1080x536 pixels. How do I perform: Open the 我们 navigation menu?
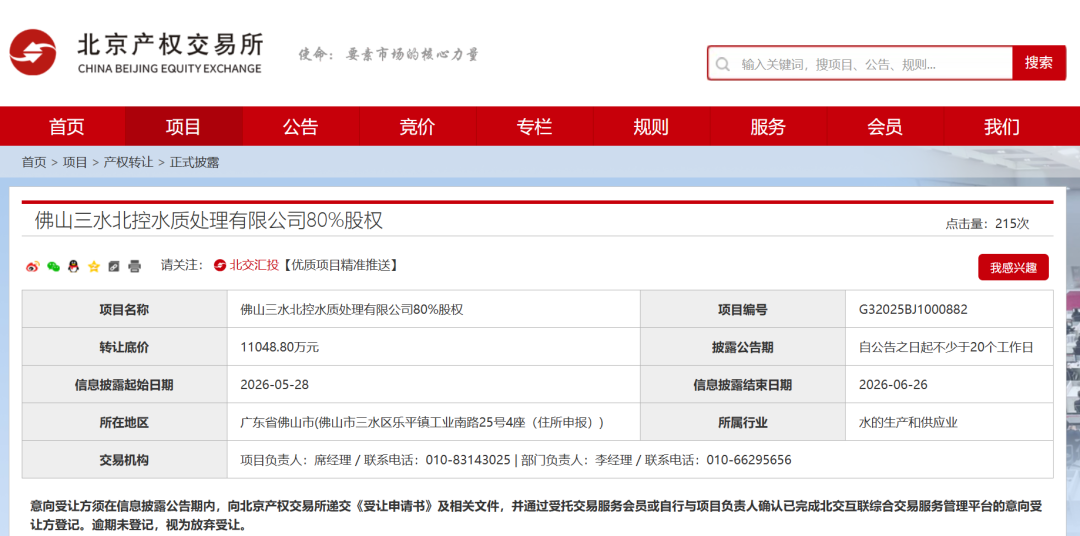tap(1002, 127)
